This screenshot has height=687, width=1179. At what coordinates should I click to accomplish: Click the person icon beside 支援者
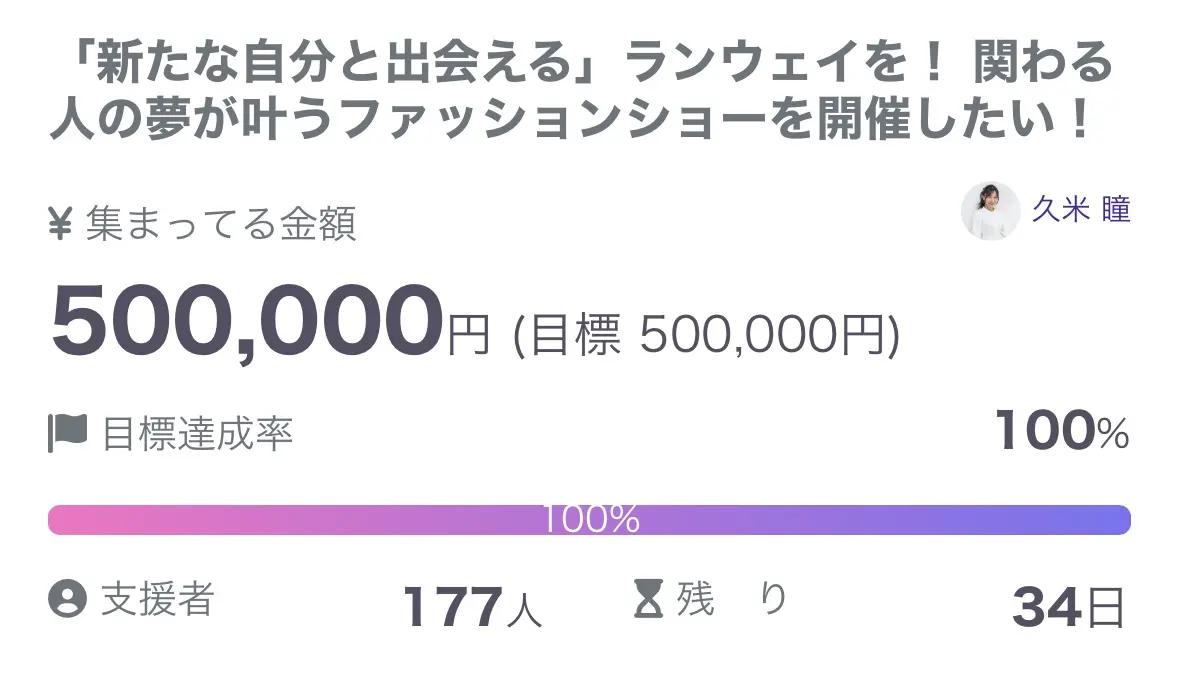68,599
